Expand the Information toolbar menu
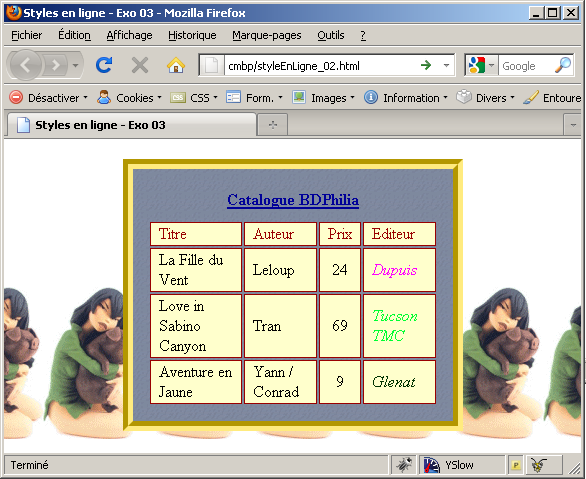The width and height of the screenshot is (586, 479). click(406, 98)
